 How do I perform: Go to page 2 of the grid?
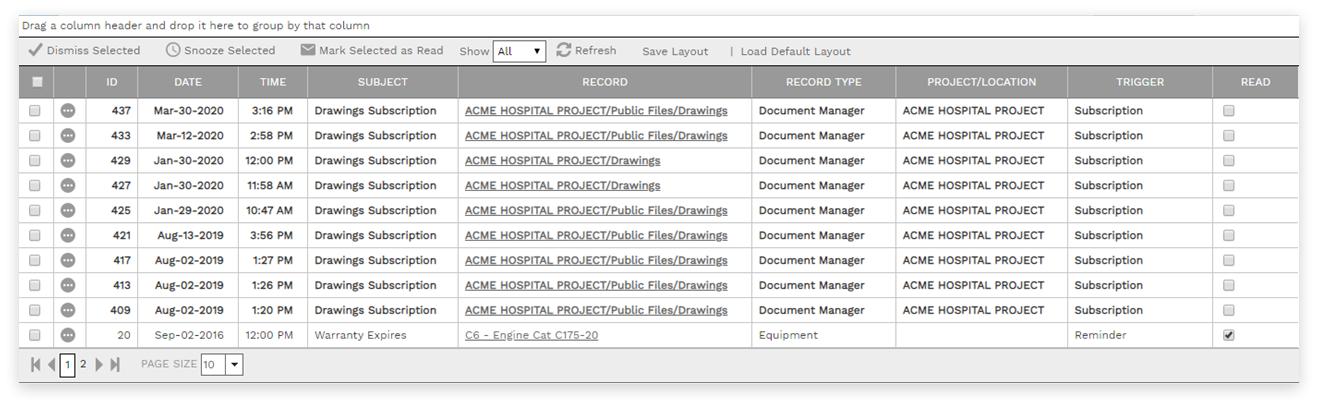83,365
